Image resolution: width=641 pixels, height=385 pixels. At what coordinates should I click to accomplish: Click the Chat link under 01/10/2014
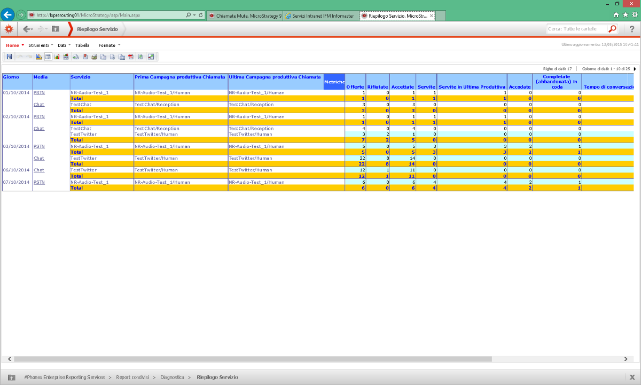pos(39,105)
